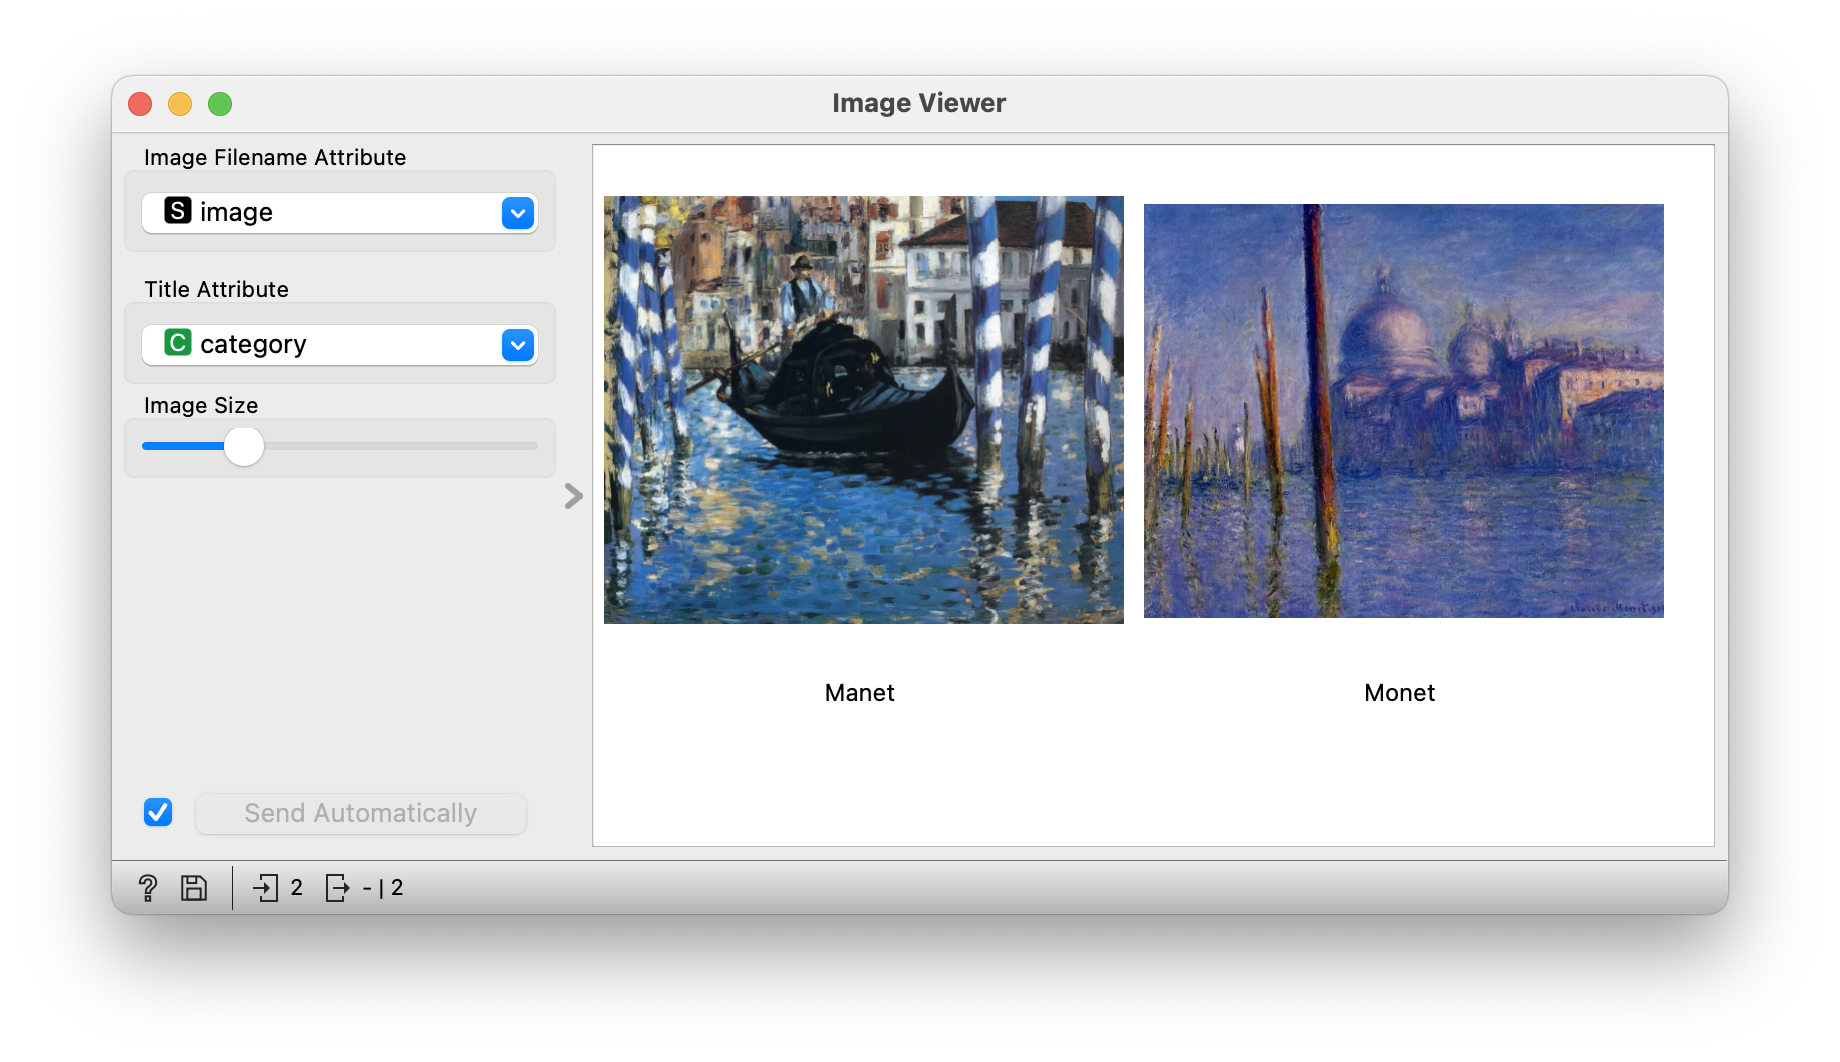Screen dimensions: 1840x1062
Task: Click the output data summary icon
Action: (338, 888)
